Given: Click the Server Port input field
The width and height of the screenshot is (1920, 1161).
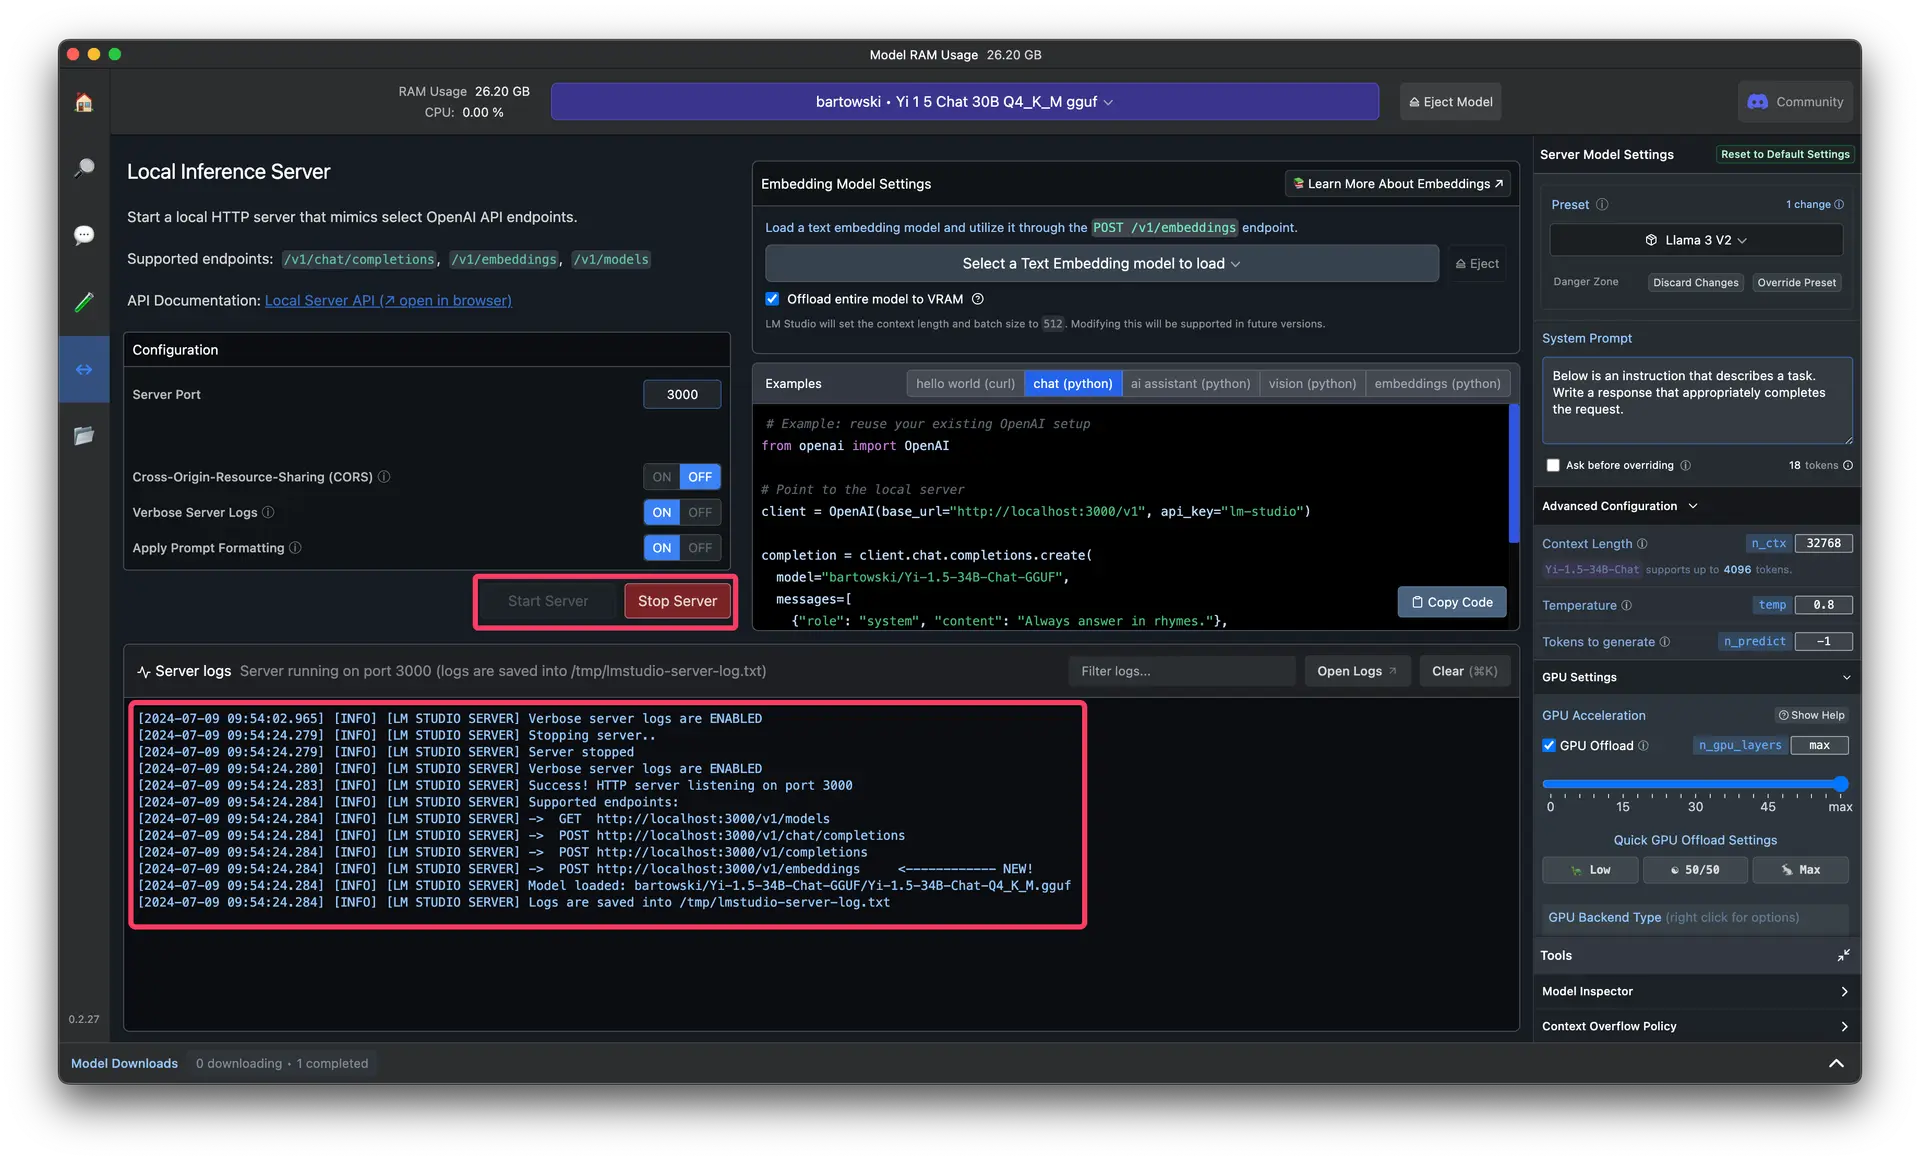Looking at the screenshot, I should coord(682,395).
